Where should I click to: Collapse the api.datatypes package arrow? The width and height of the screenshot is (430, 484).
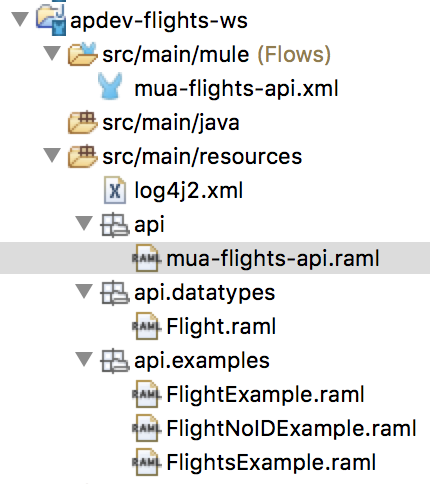pos(84,291)
